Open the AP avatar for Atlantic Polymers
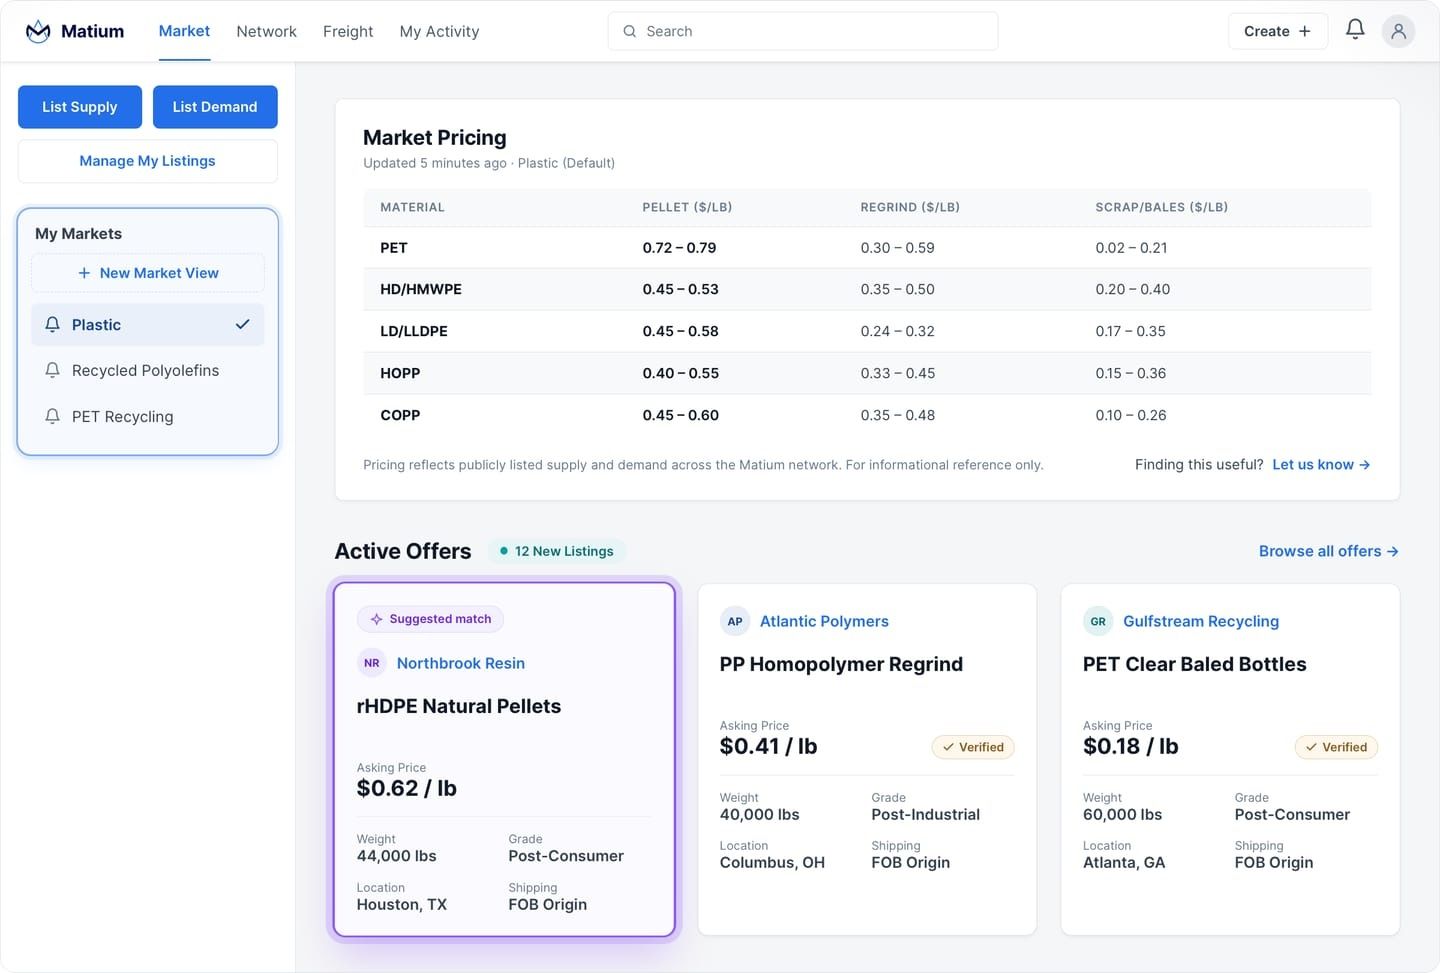The image size is (1440, 973). pyautogui.click(x=735, y=621)
